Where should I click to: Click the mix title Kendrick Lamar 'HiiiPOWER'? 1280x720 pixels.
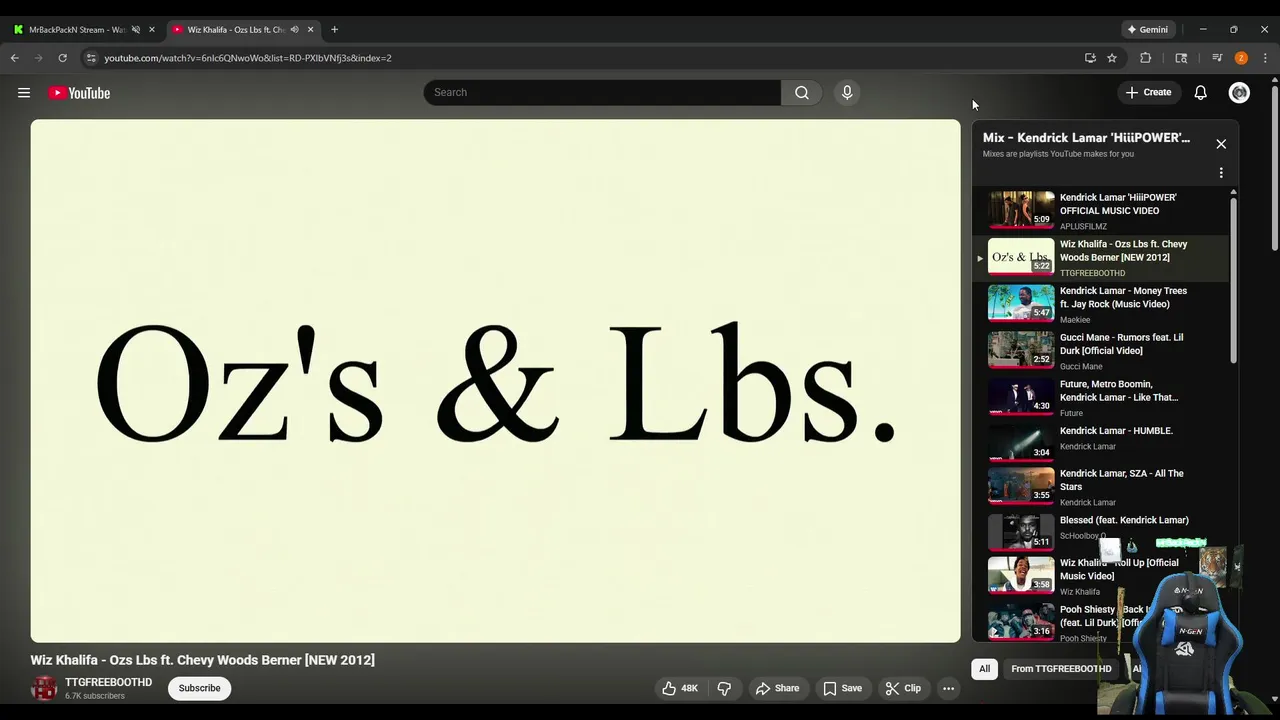[1086, 138]
